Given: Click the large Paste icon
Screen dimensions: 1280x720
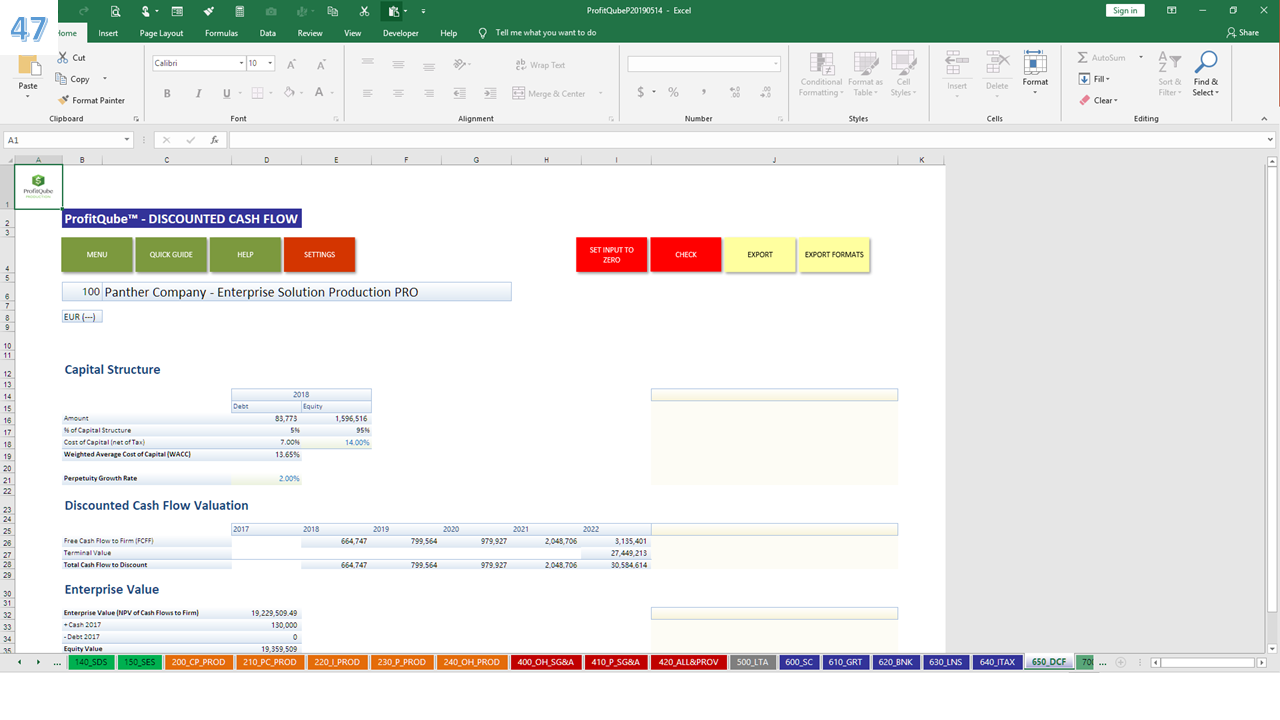Looking at the screenshot, I should pos(29,67).
